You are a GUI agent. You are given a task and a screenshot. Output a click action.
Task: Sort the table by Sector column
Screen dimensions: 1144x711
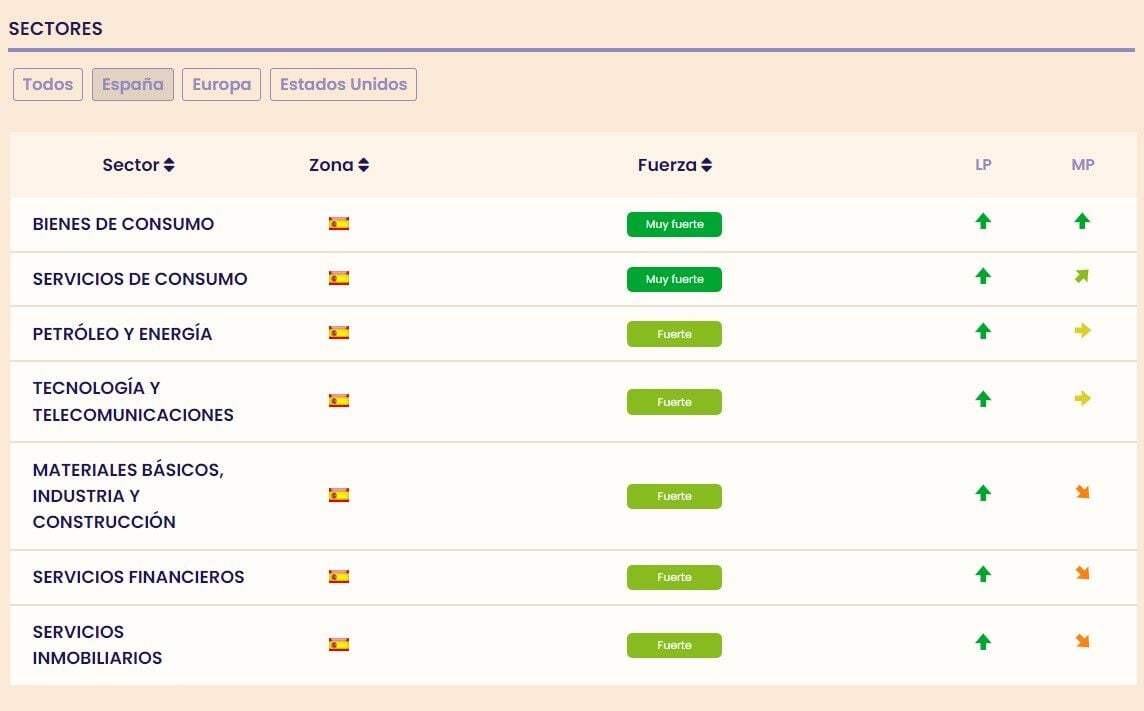coord(138,165)
